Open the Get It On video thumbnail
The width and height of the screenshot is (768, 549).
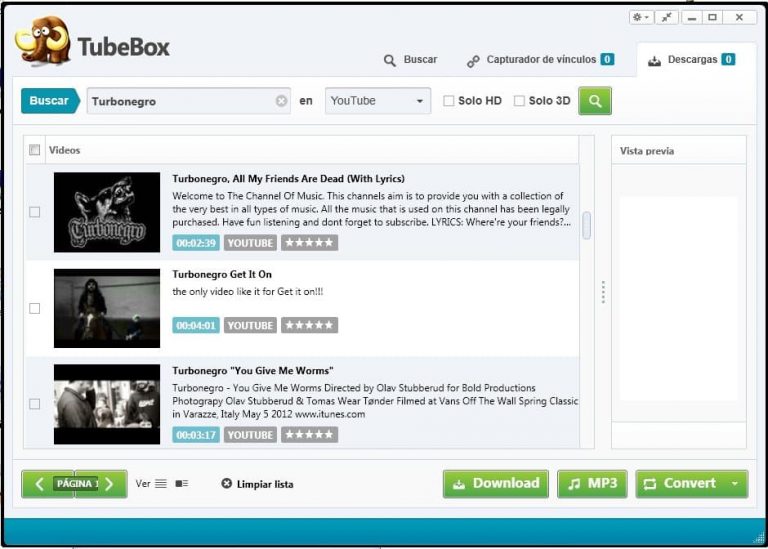tap(107, 309)
